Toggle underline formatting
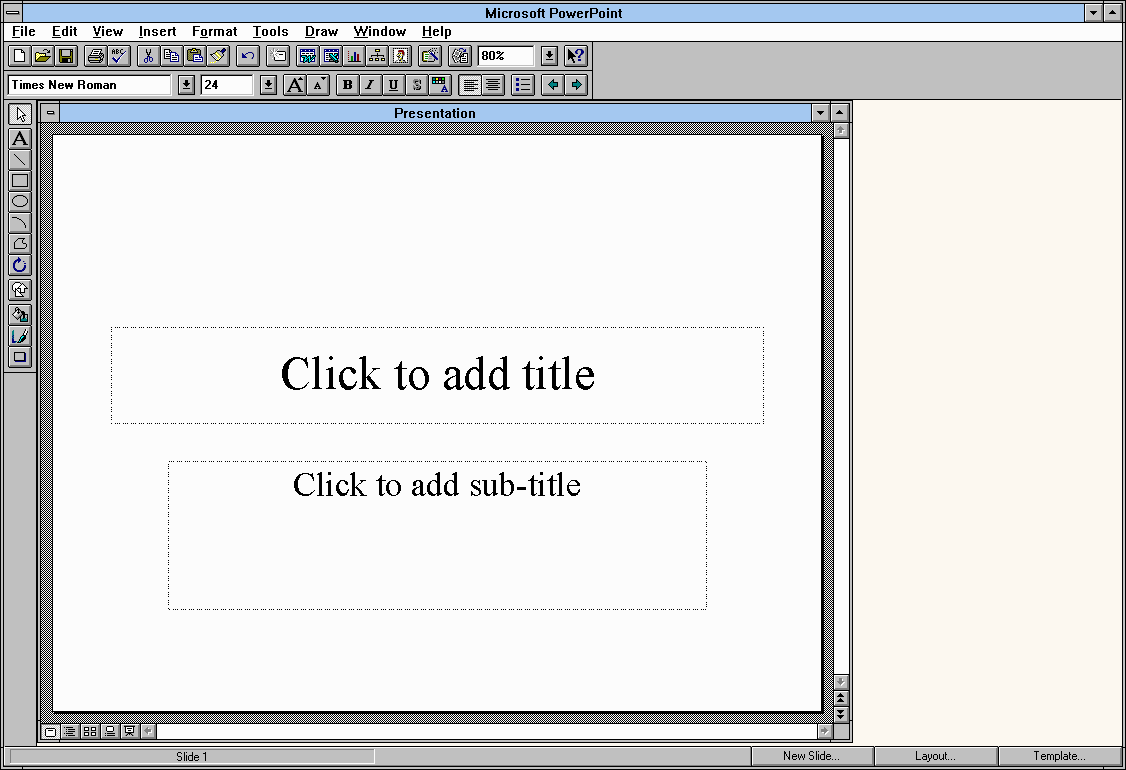The width and height of the screenshot is (1126, 770). click(x=393, y=85)
